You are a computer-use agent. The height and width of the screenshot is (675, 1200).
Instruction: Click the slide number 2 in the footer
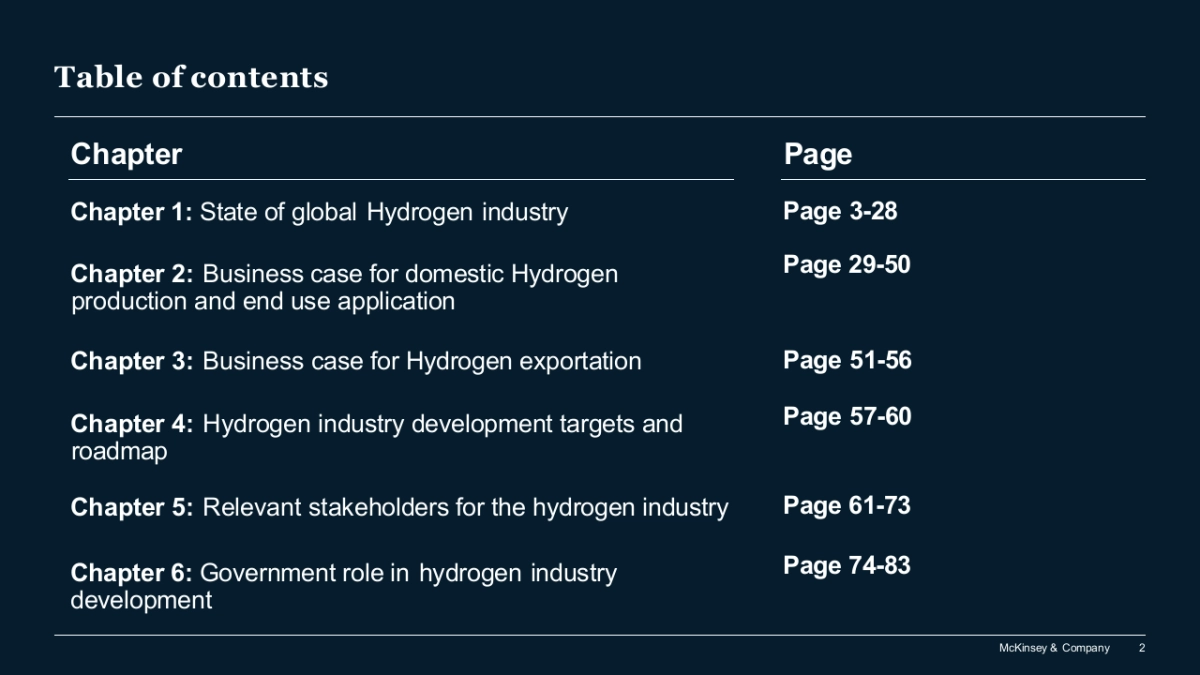point(1142,648)
